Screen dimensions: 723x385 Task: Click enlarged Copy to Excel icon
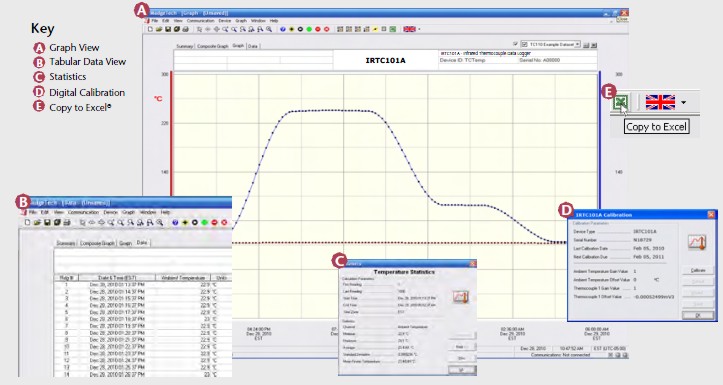621,102
